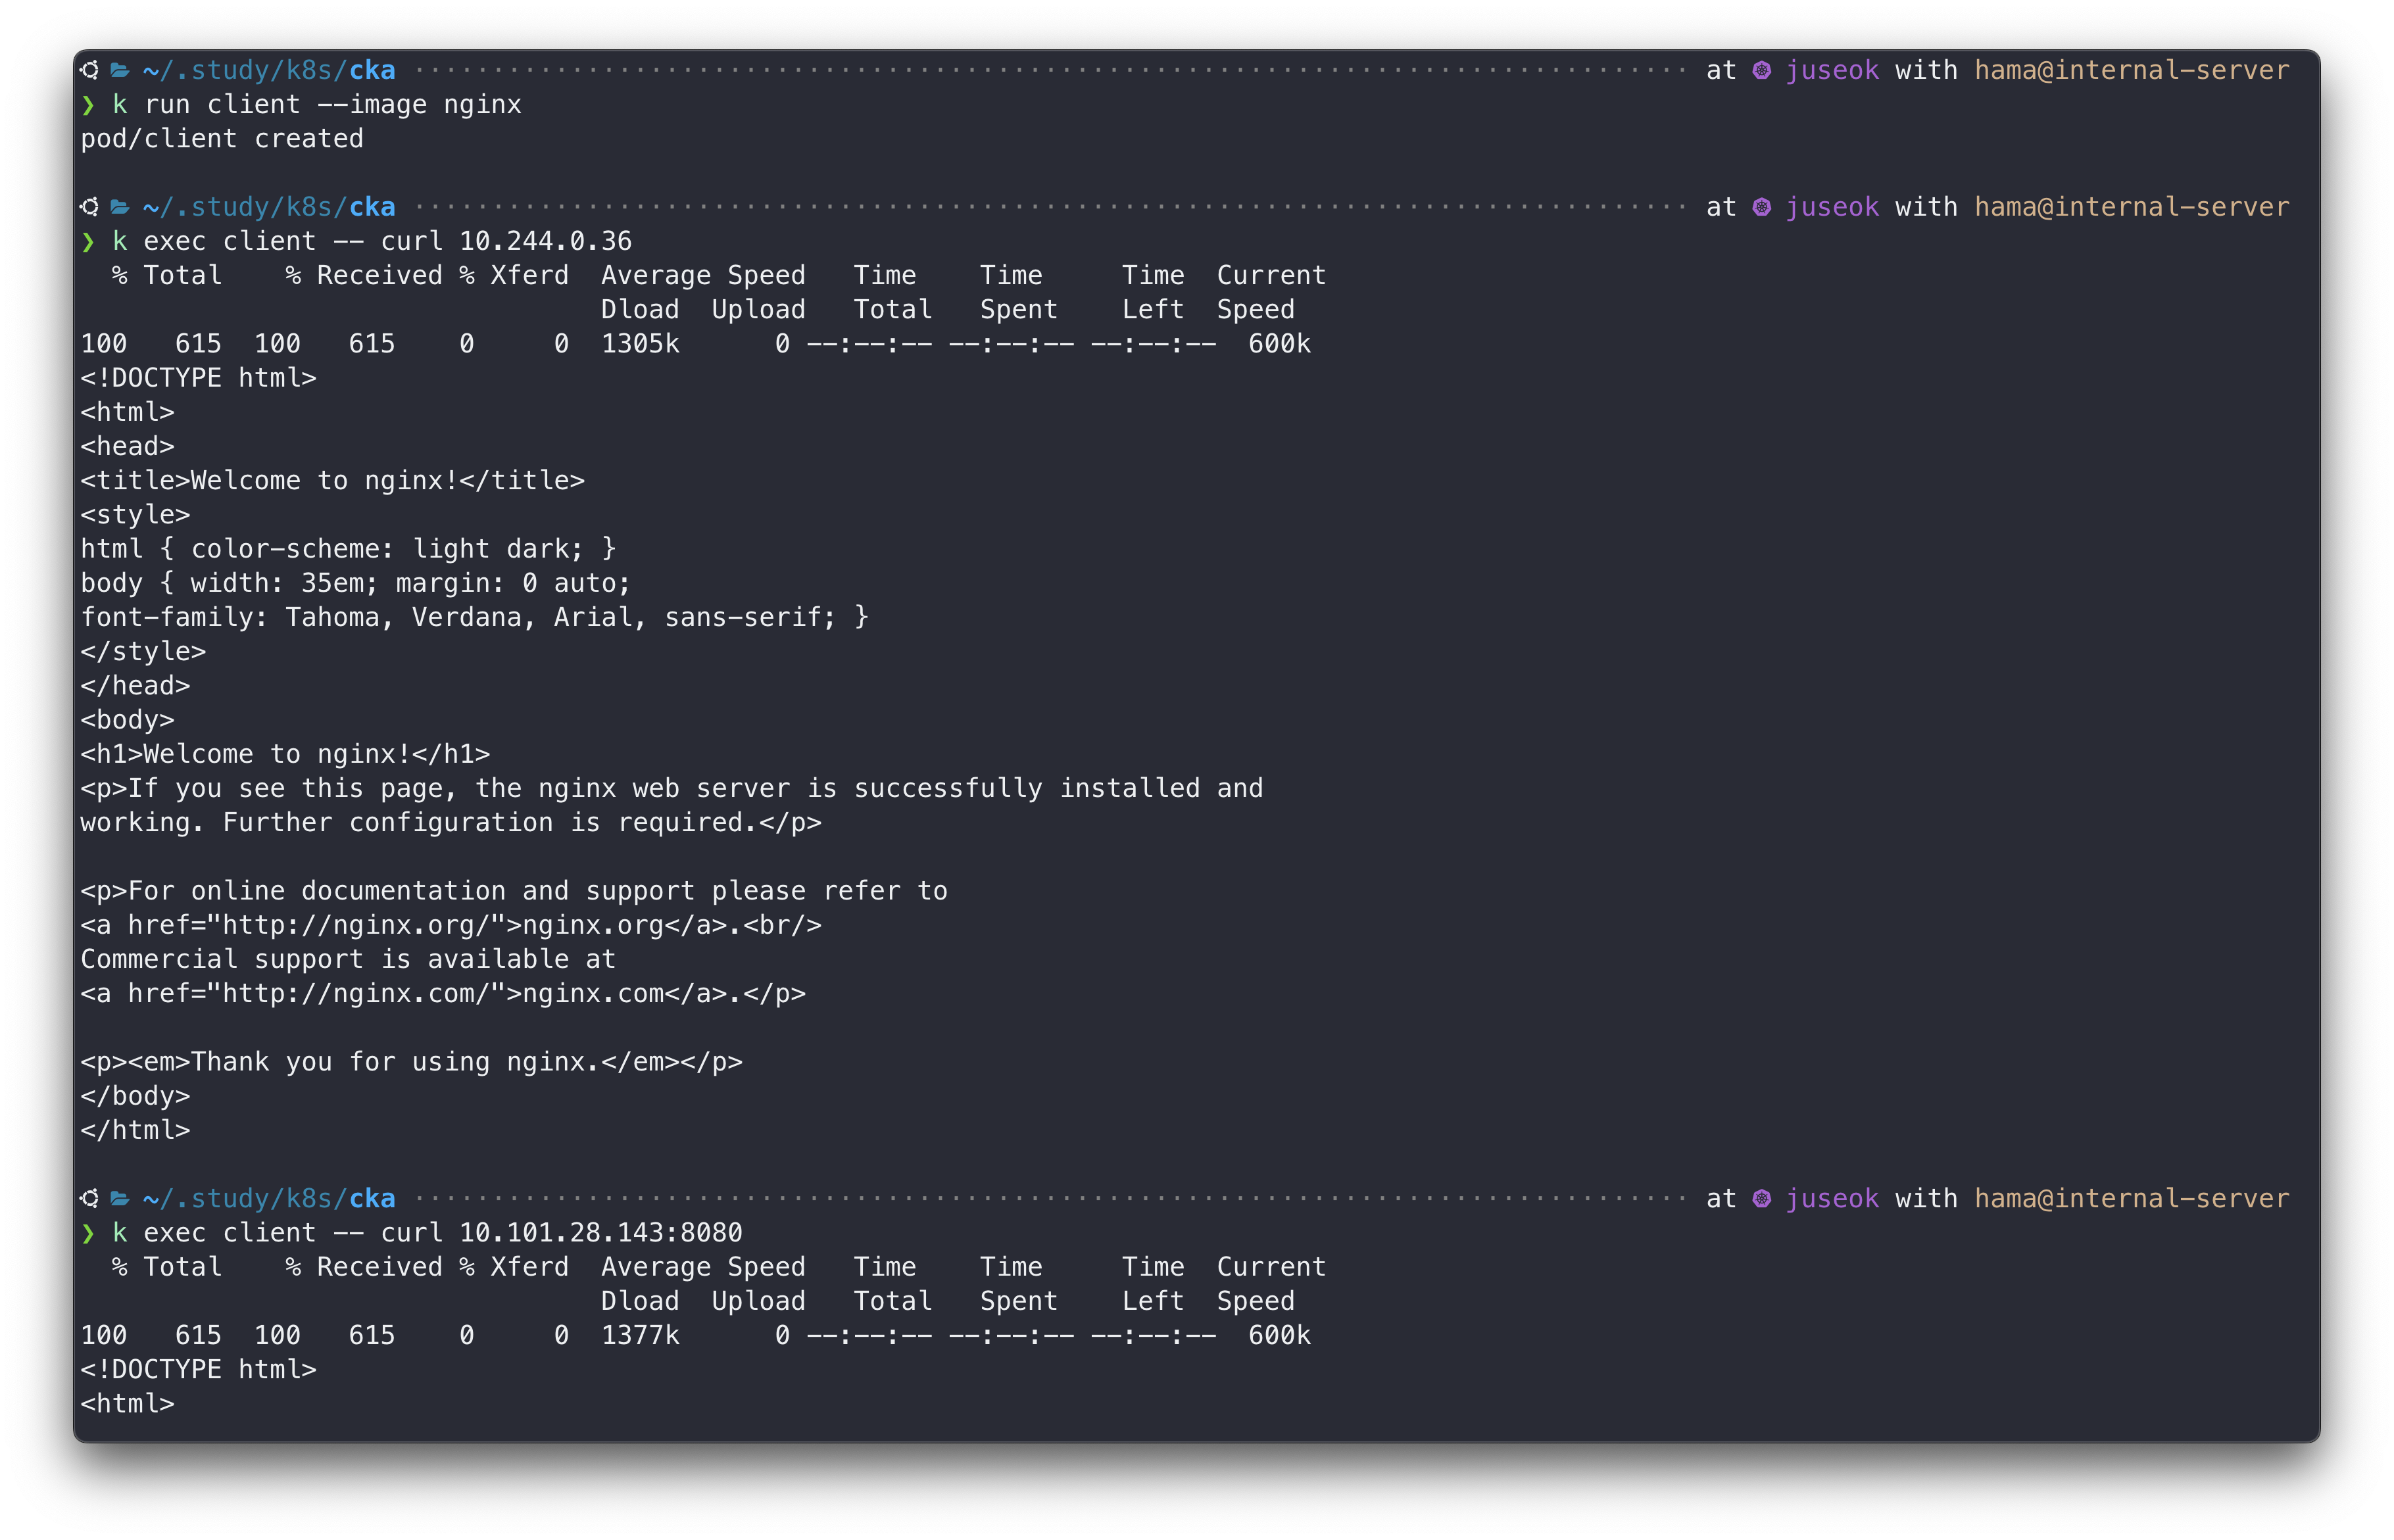Click the bold 'cka' directory in the top prompt
The image size is (2394, 1540).
pos(372,70)
